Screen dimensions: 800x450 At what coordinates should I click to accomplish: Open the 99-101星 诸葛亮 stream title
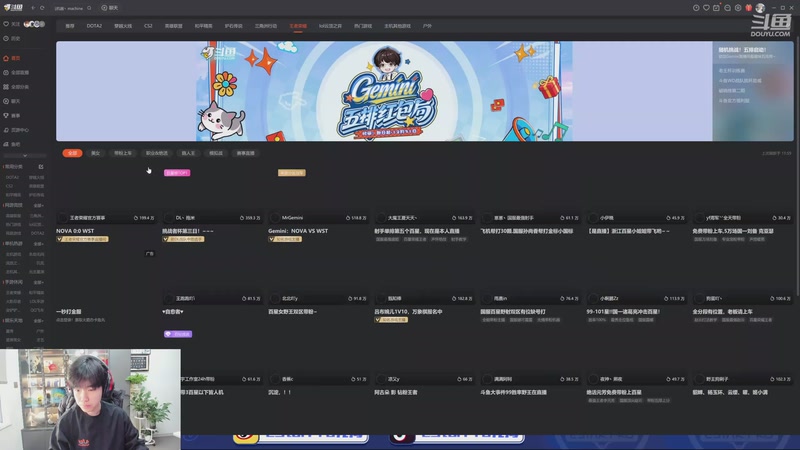tap(623, 312)
